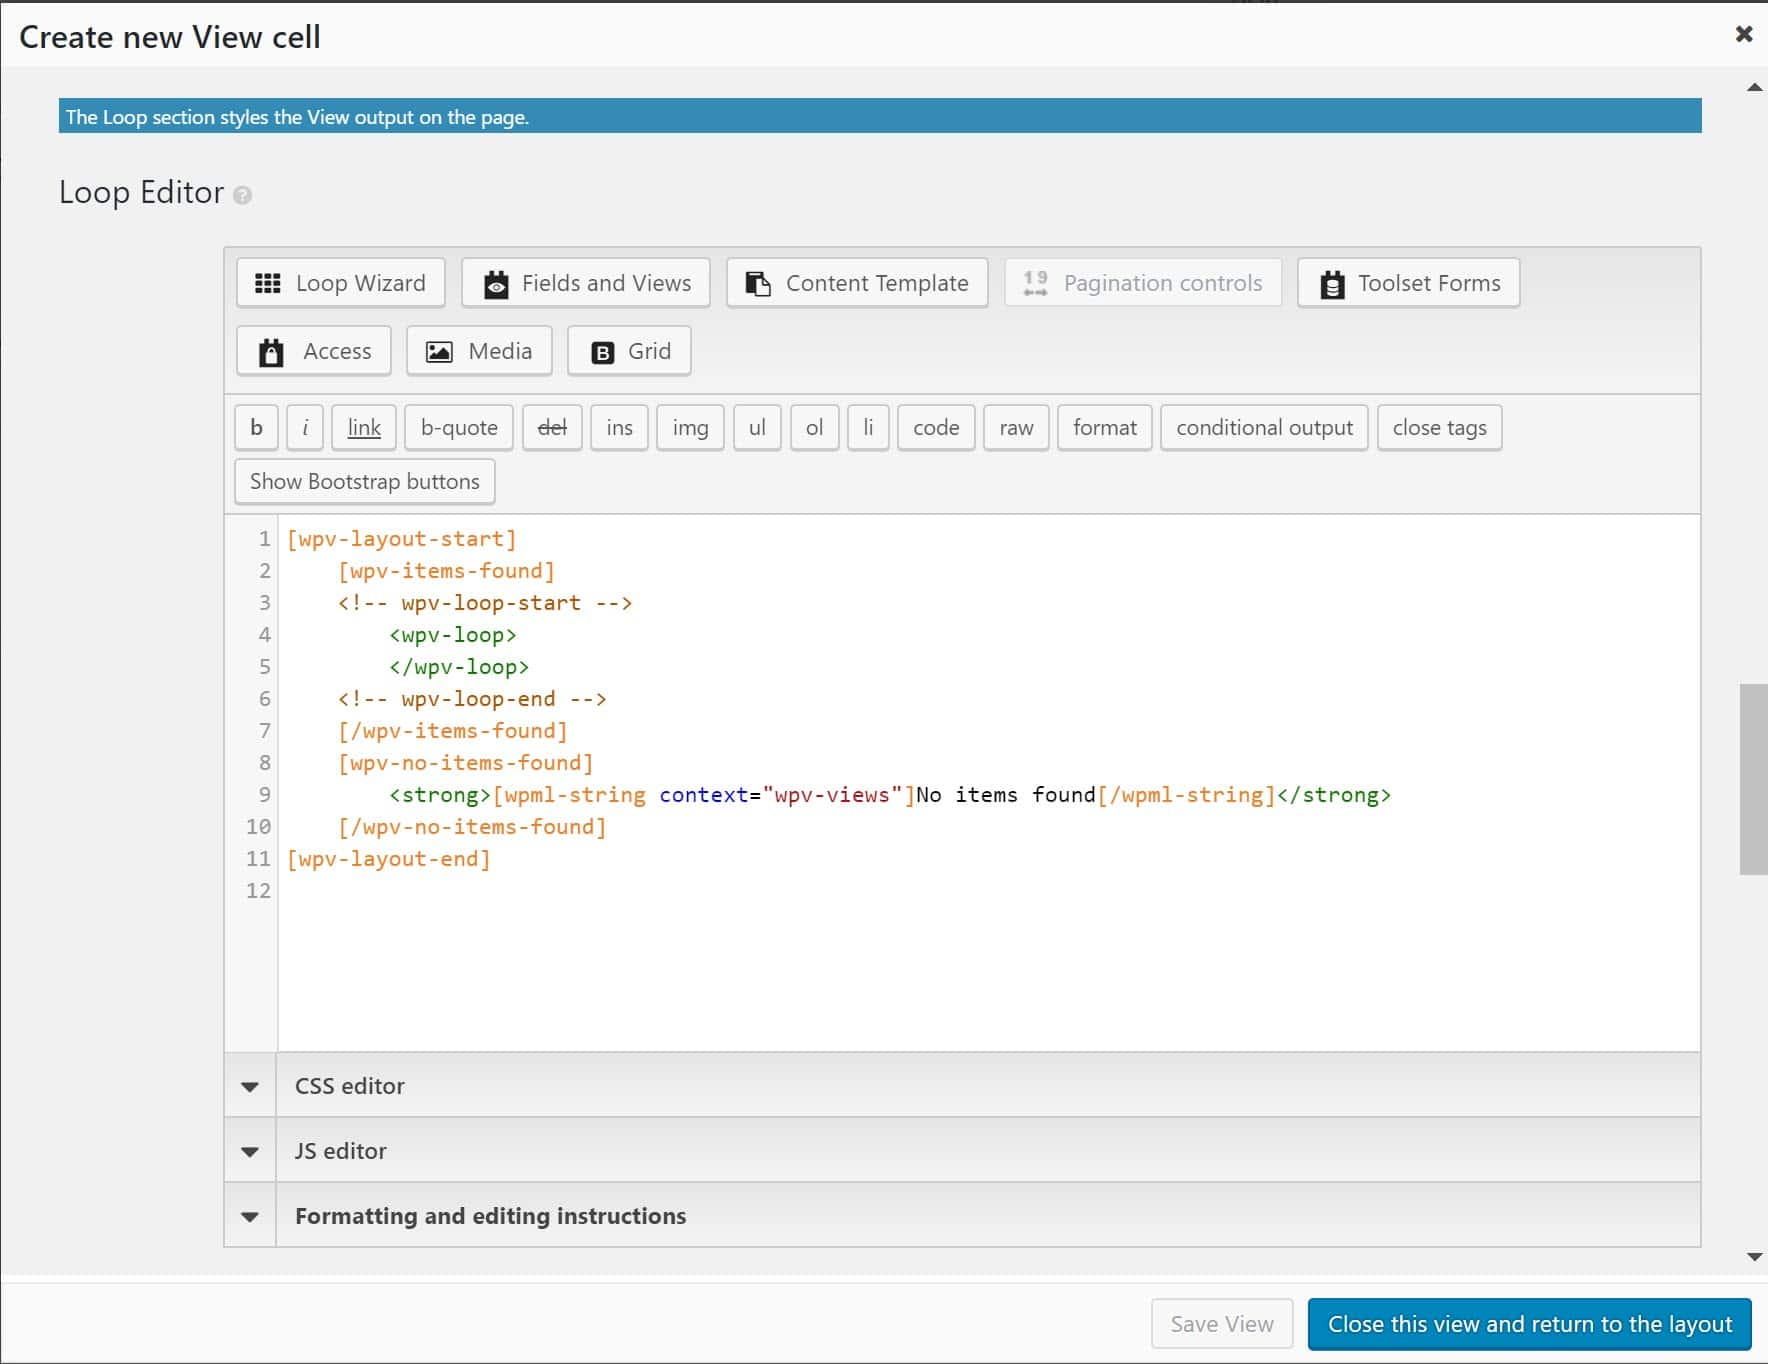Close this view and return to the layout
The height and width of the screenshot is (1364, 1768).
point(1527,1323)
